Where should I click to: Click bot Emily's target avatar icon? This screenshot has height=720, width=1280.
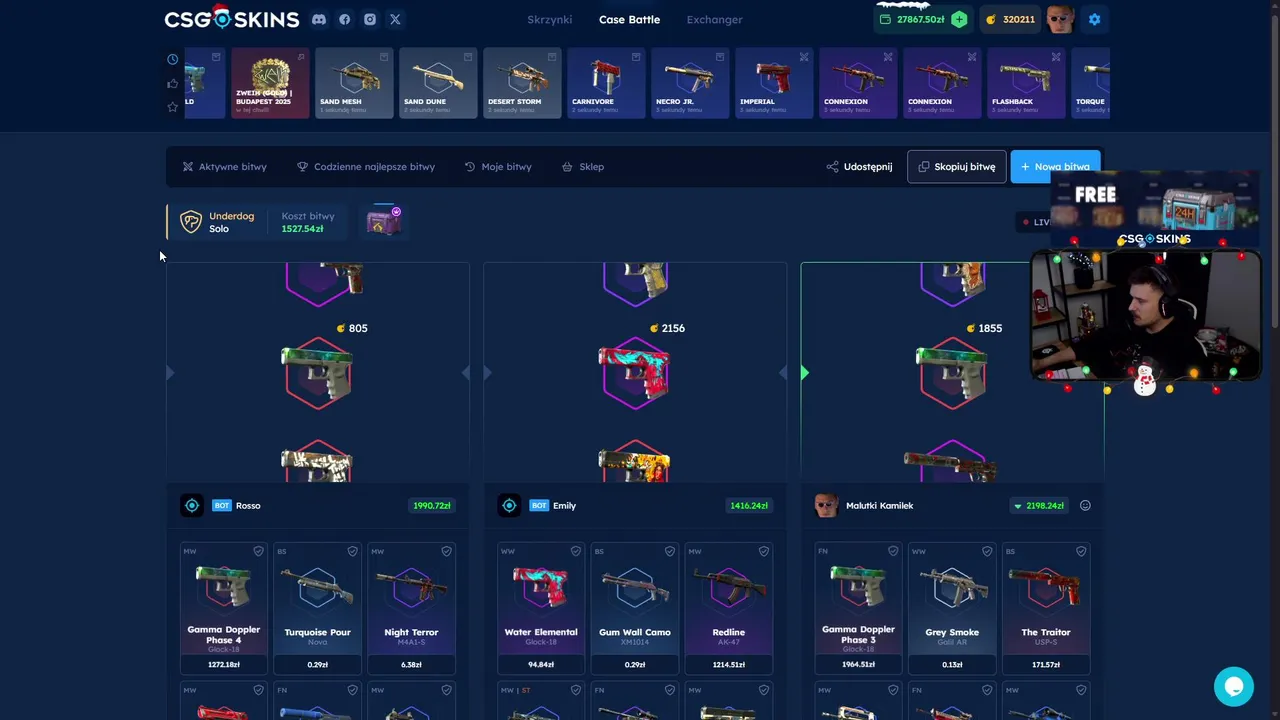[x=509, y=506]
